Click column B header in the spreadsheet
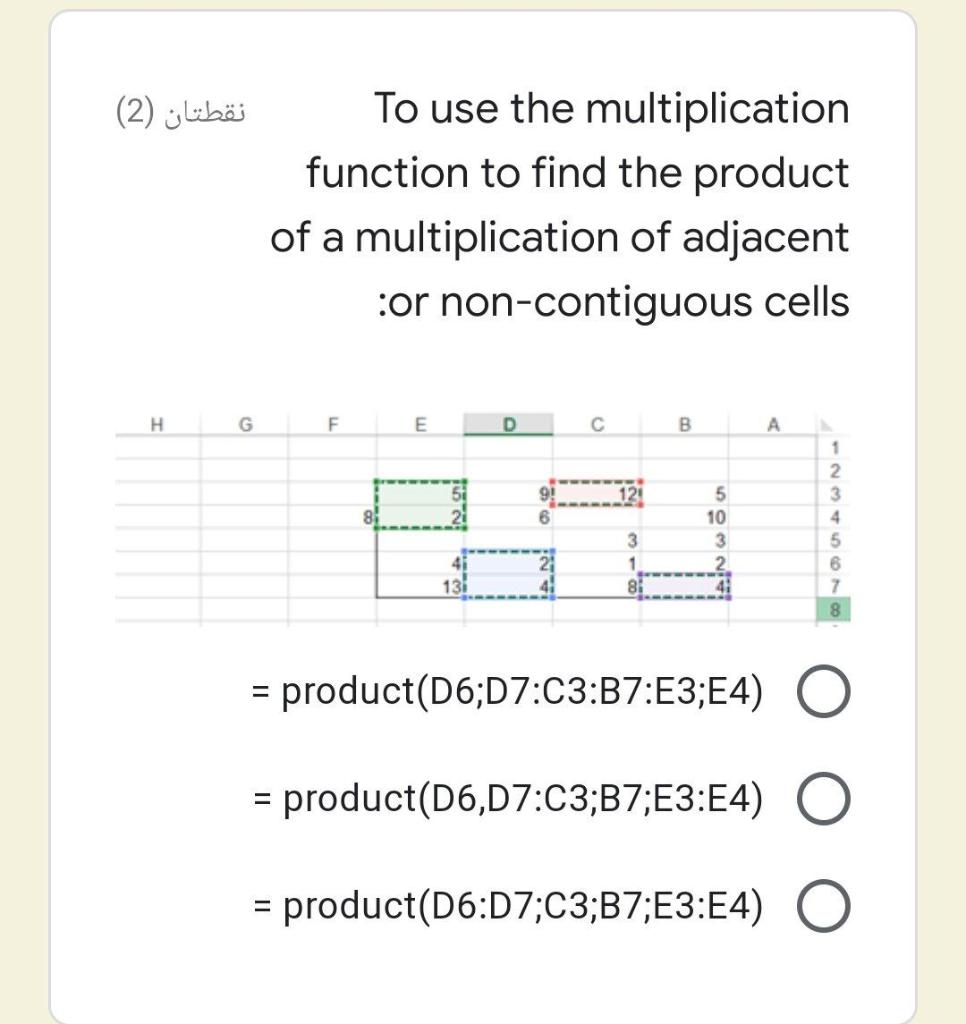 684,423
